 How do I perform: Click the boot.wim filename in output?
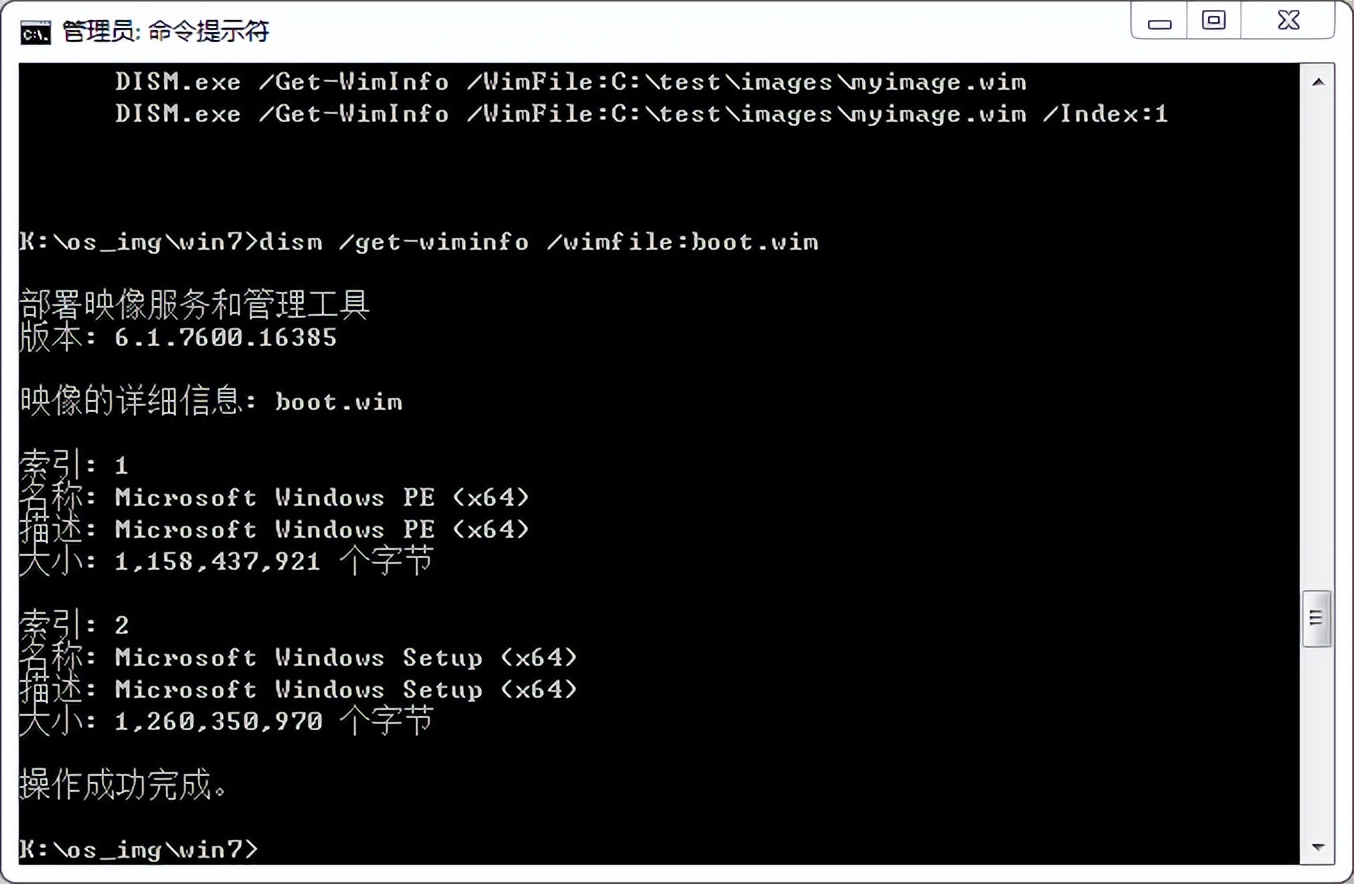tap(337, 401)
